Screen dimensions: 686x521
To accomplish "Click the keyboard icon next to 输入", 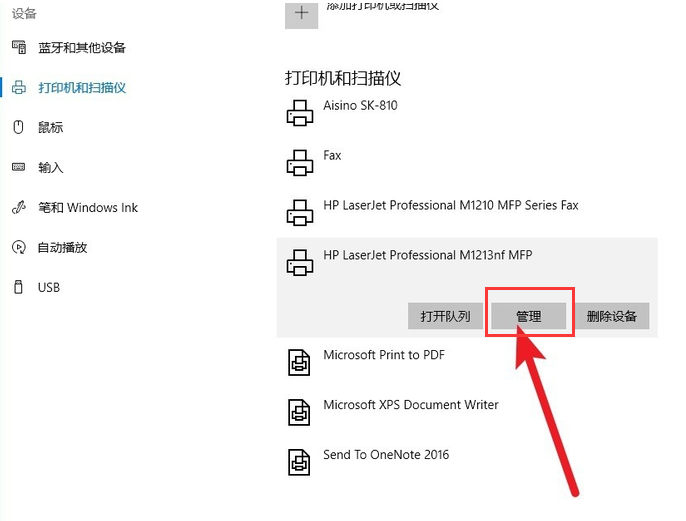I will click(x=18, y=167).
